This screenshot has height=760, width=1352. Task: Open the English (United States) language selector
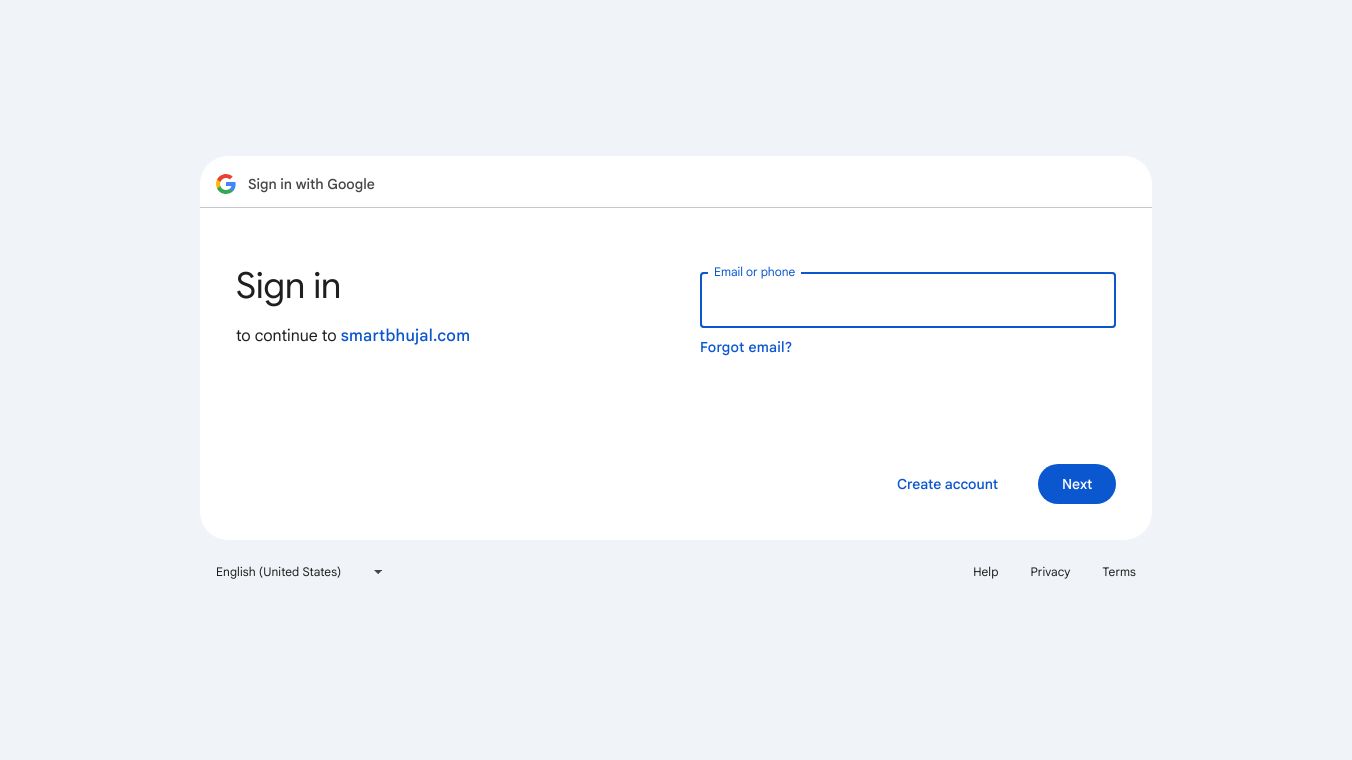[279, 572]
